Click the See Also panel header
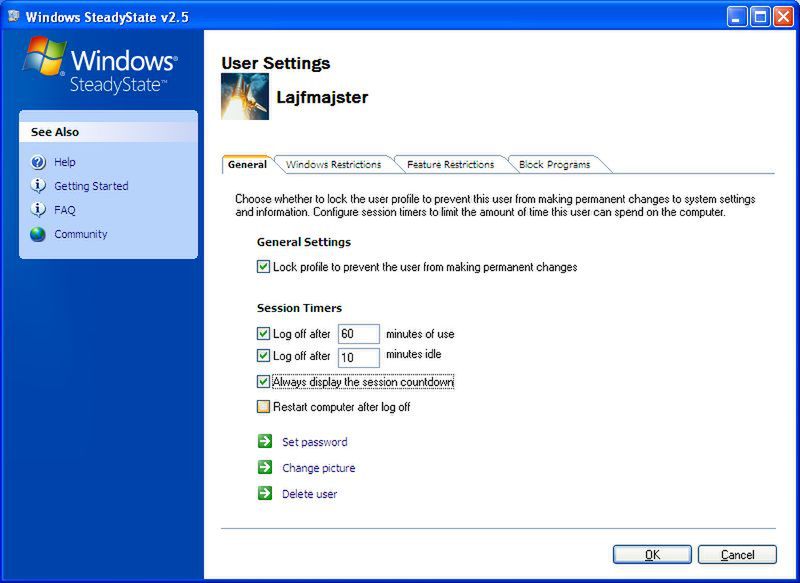The width and height of the screenshot is (800, 583). click(x=108, y=132)
